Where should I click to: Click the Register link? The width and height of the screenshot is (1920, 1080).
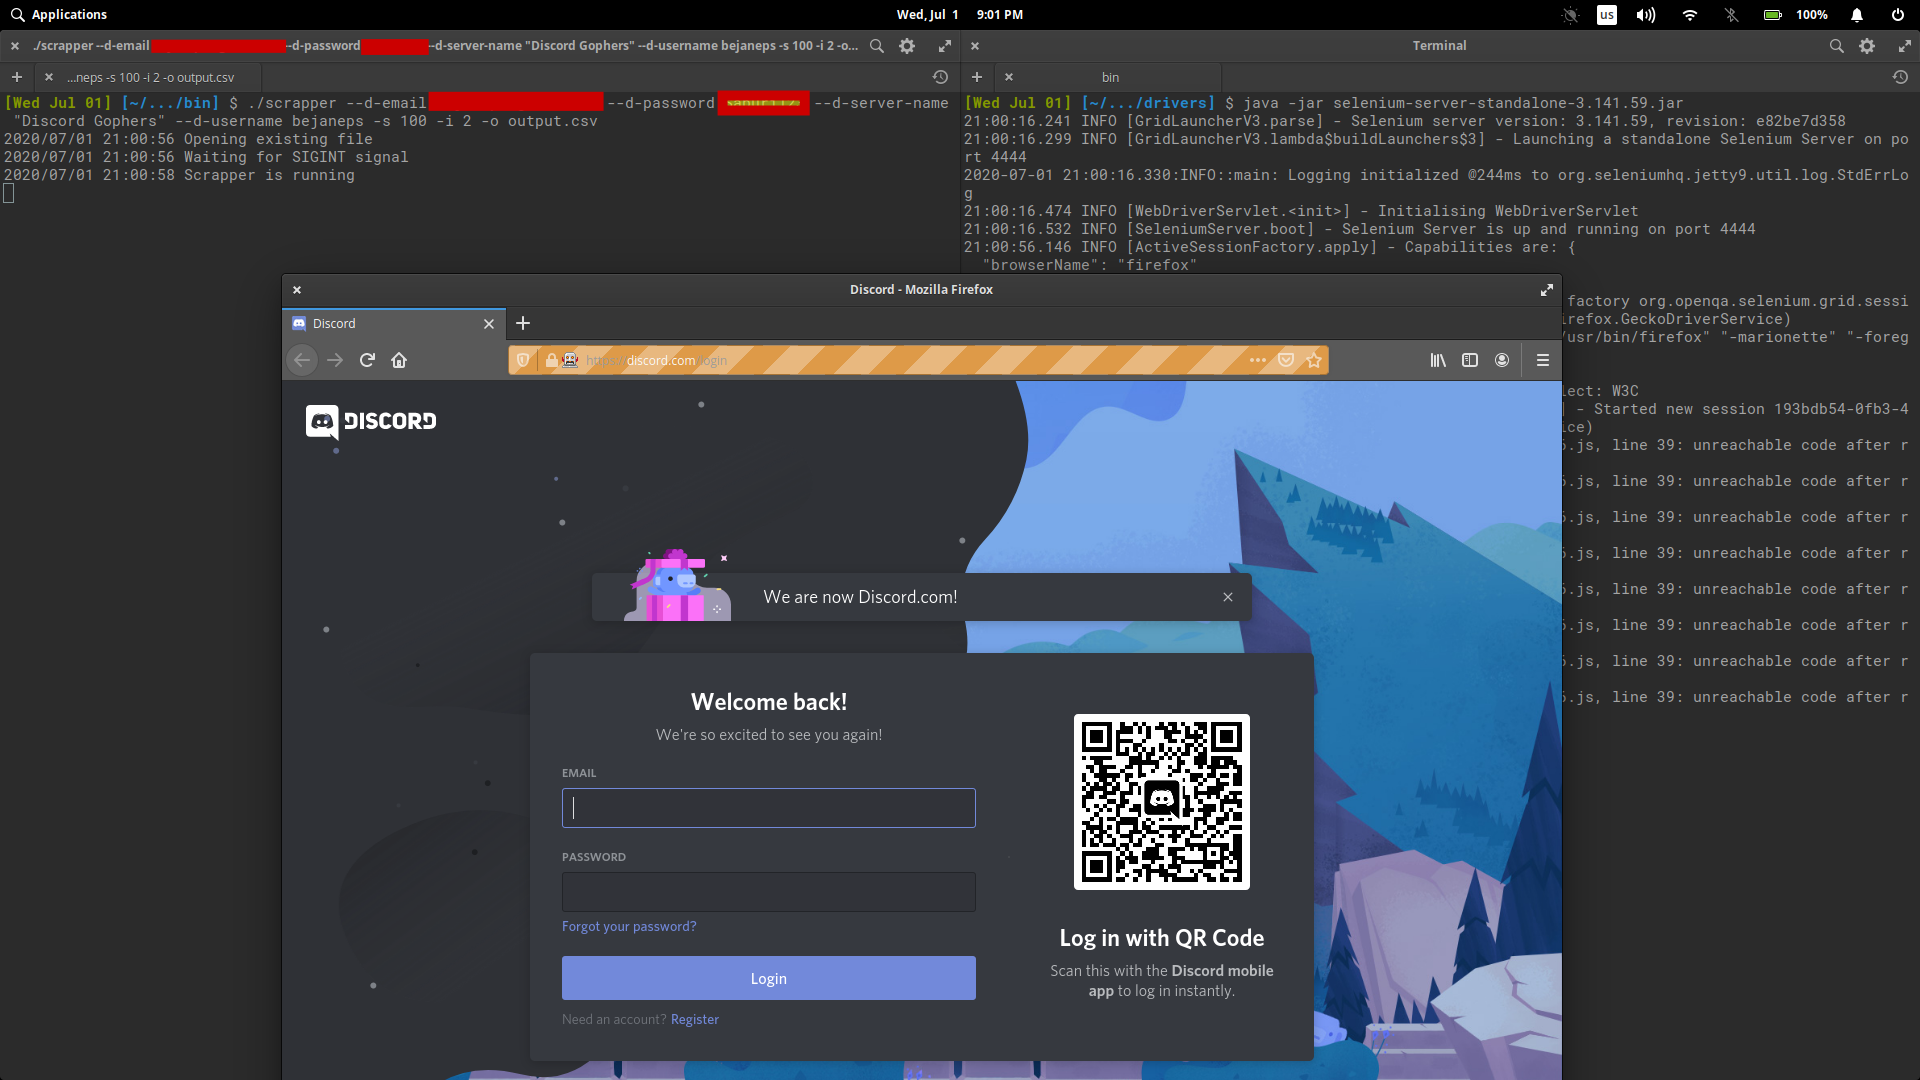pyautogui.click(x=694, y=1019)
